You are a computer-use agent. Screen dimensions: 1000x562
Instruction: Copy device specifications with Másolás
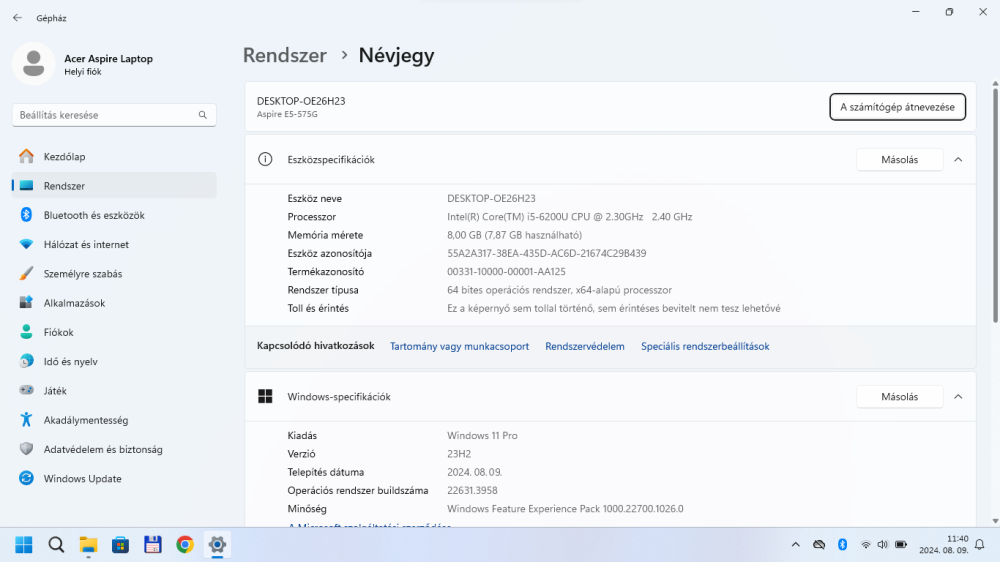899,160
